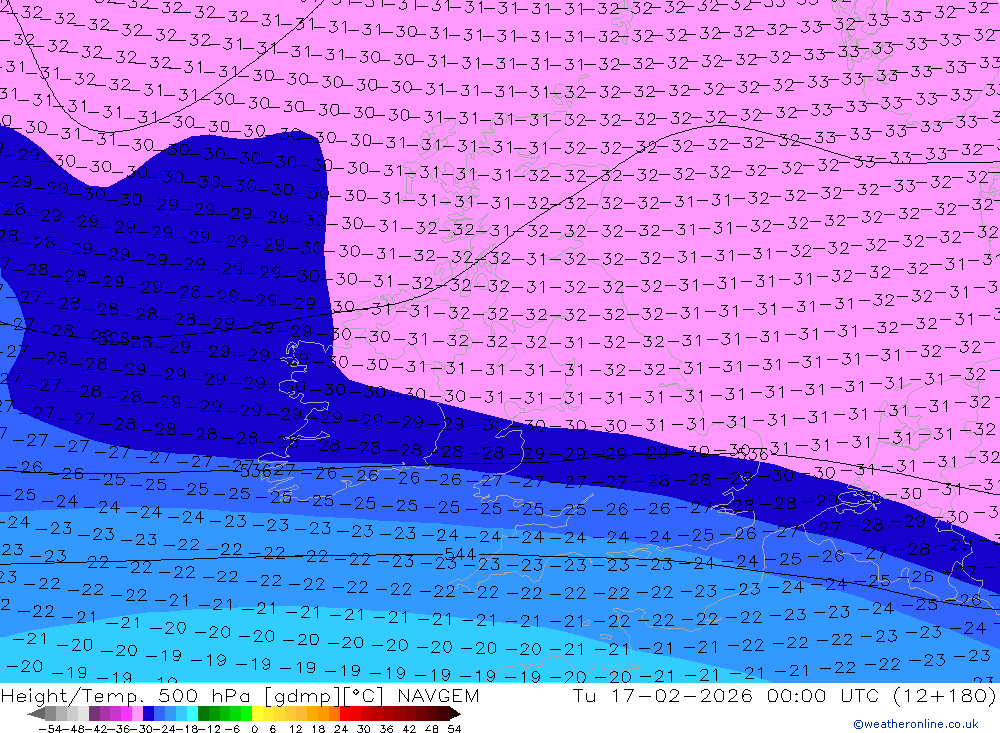Click the "Tu" weekday label
Image resolution: width=1000 pixels, height=733 pixels.
point(585,695)
